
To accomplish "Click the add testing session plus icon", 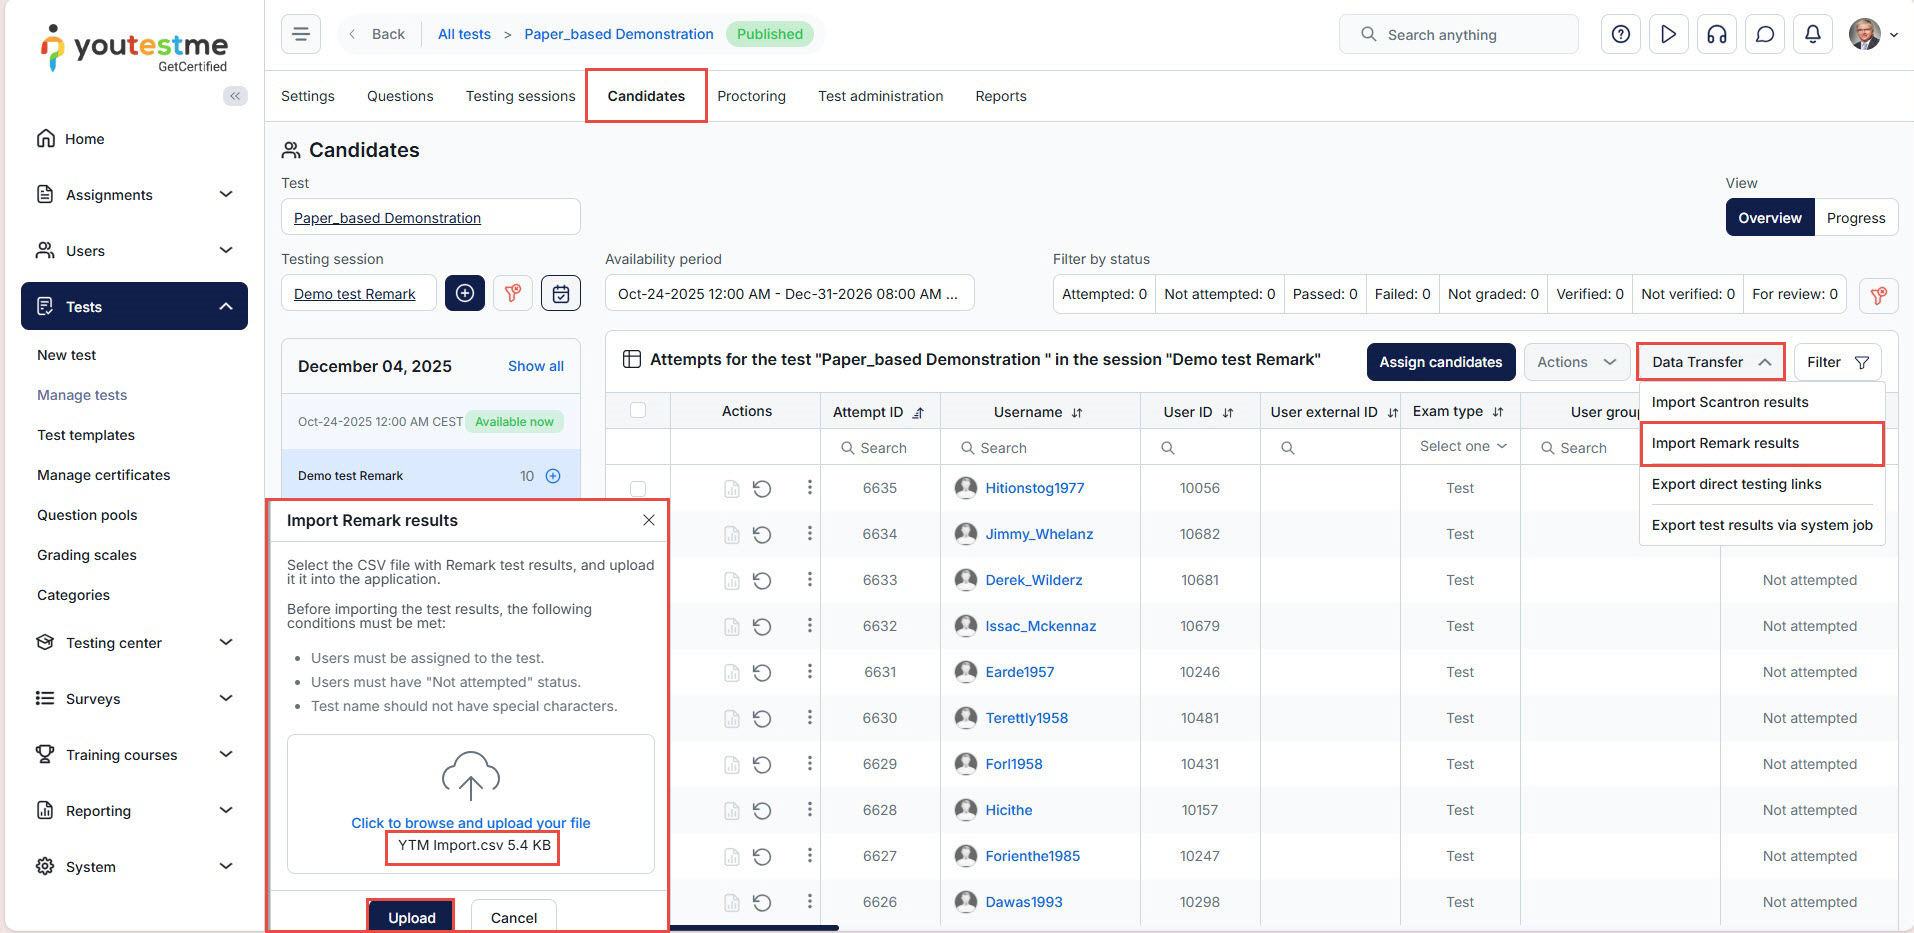I will pyautogui.click(x=465, y=293).
